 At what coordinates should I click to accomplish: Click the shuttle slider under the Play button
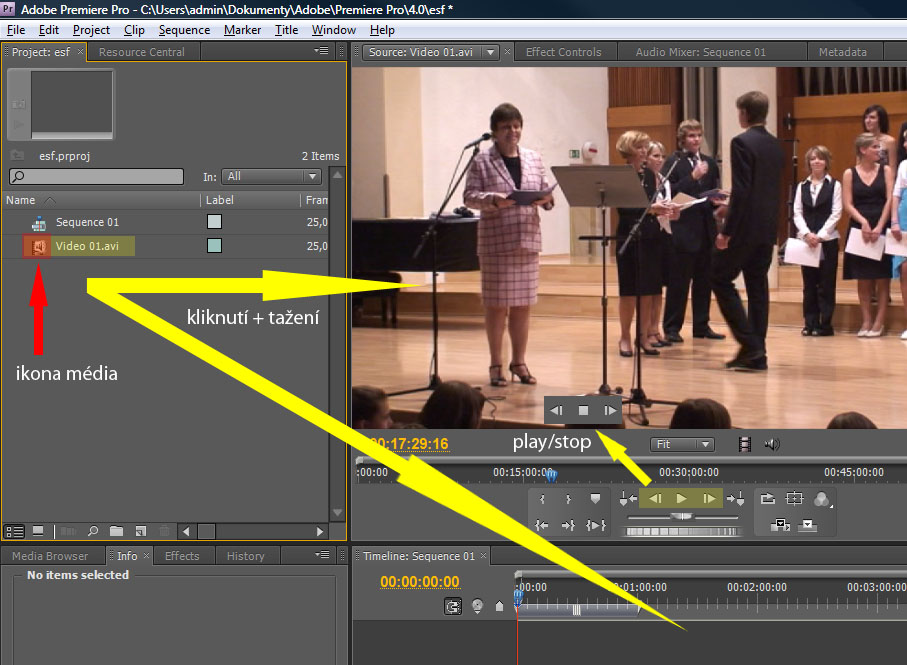pyautogui.click(x=681, y=517)
